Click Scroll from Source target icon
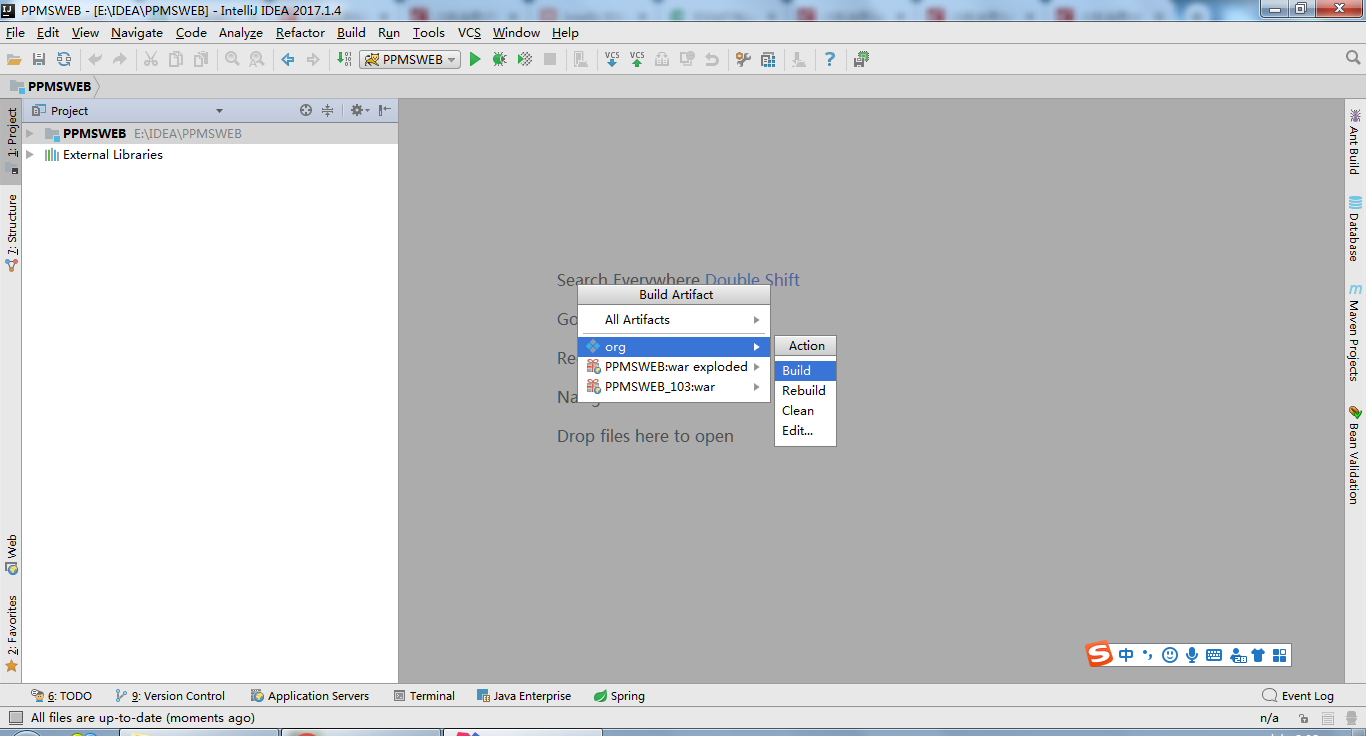The image size is (1366, 736). (x=306, y=110)
